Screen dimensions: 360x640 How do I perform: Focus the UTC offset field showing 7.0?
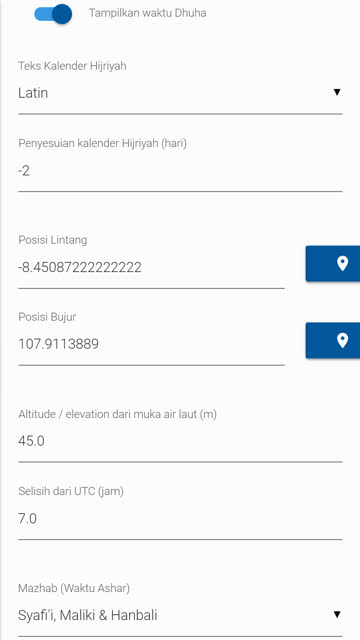pos(180,519)
